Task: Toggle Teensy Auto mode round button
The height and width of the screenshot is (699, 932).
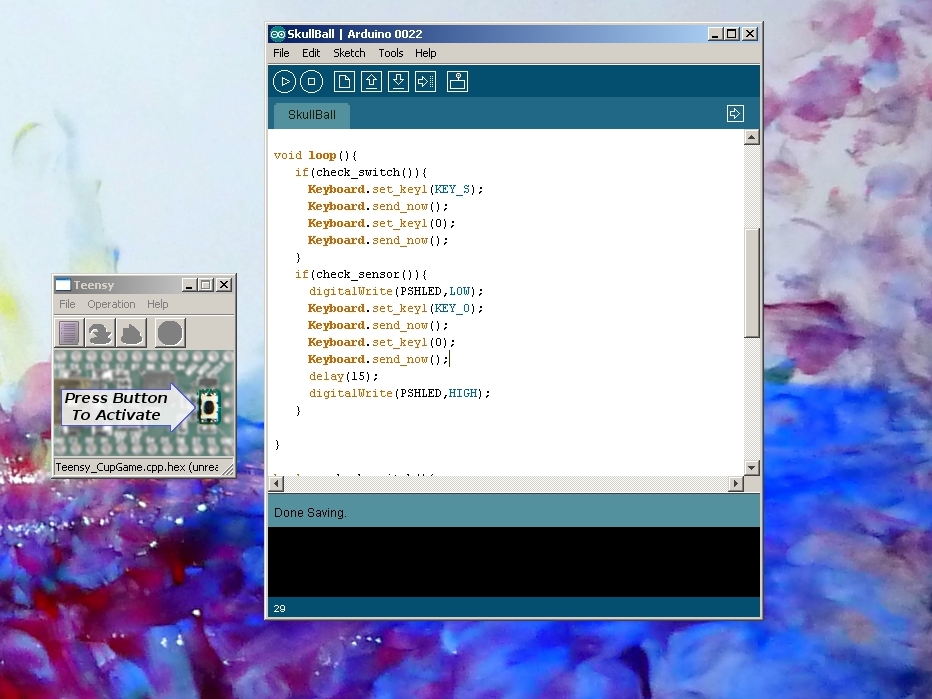Action: pyautogui.click(x=169, y=333)
